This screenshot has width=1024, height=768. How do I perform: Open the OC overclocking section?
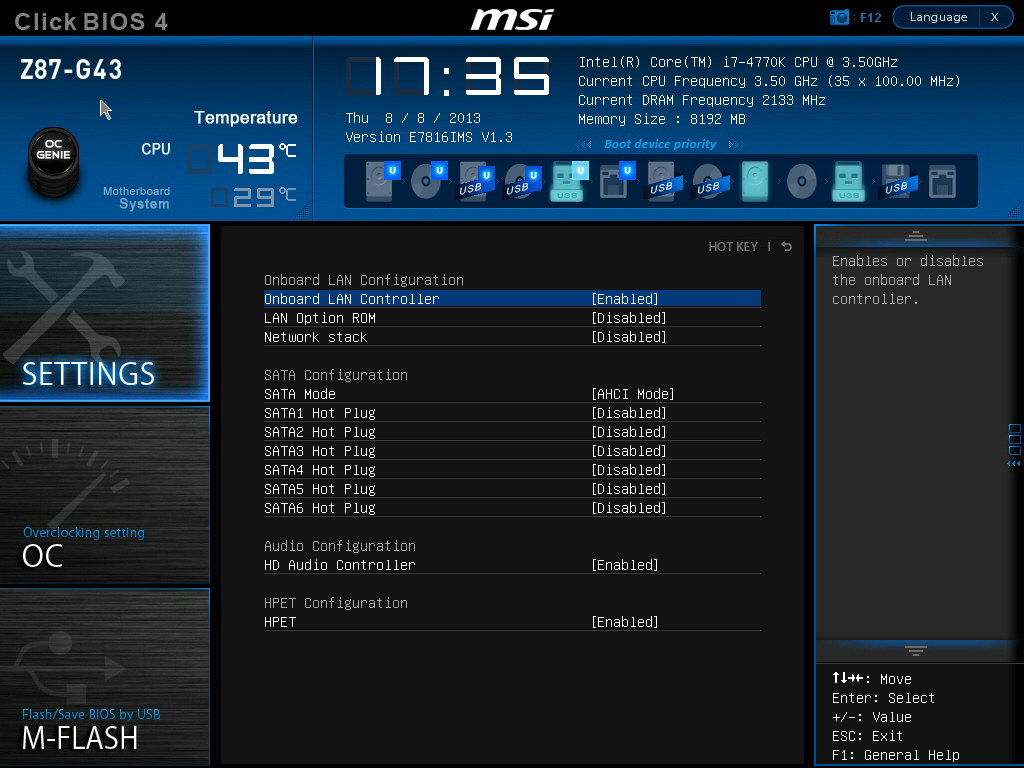click(104, 494)
